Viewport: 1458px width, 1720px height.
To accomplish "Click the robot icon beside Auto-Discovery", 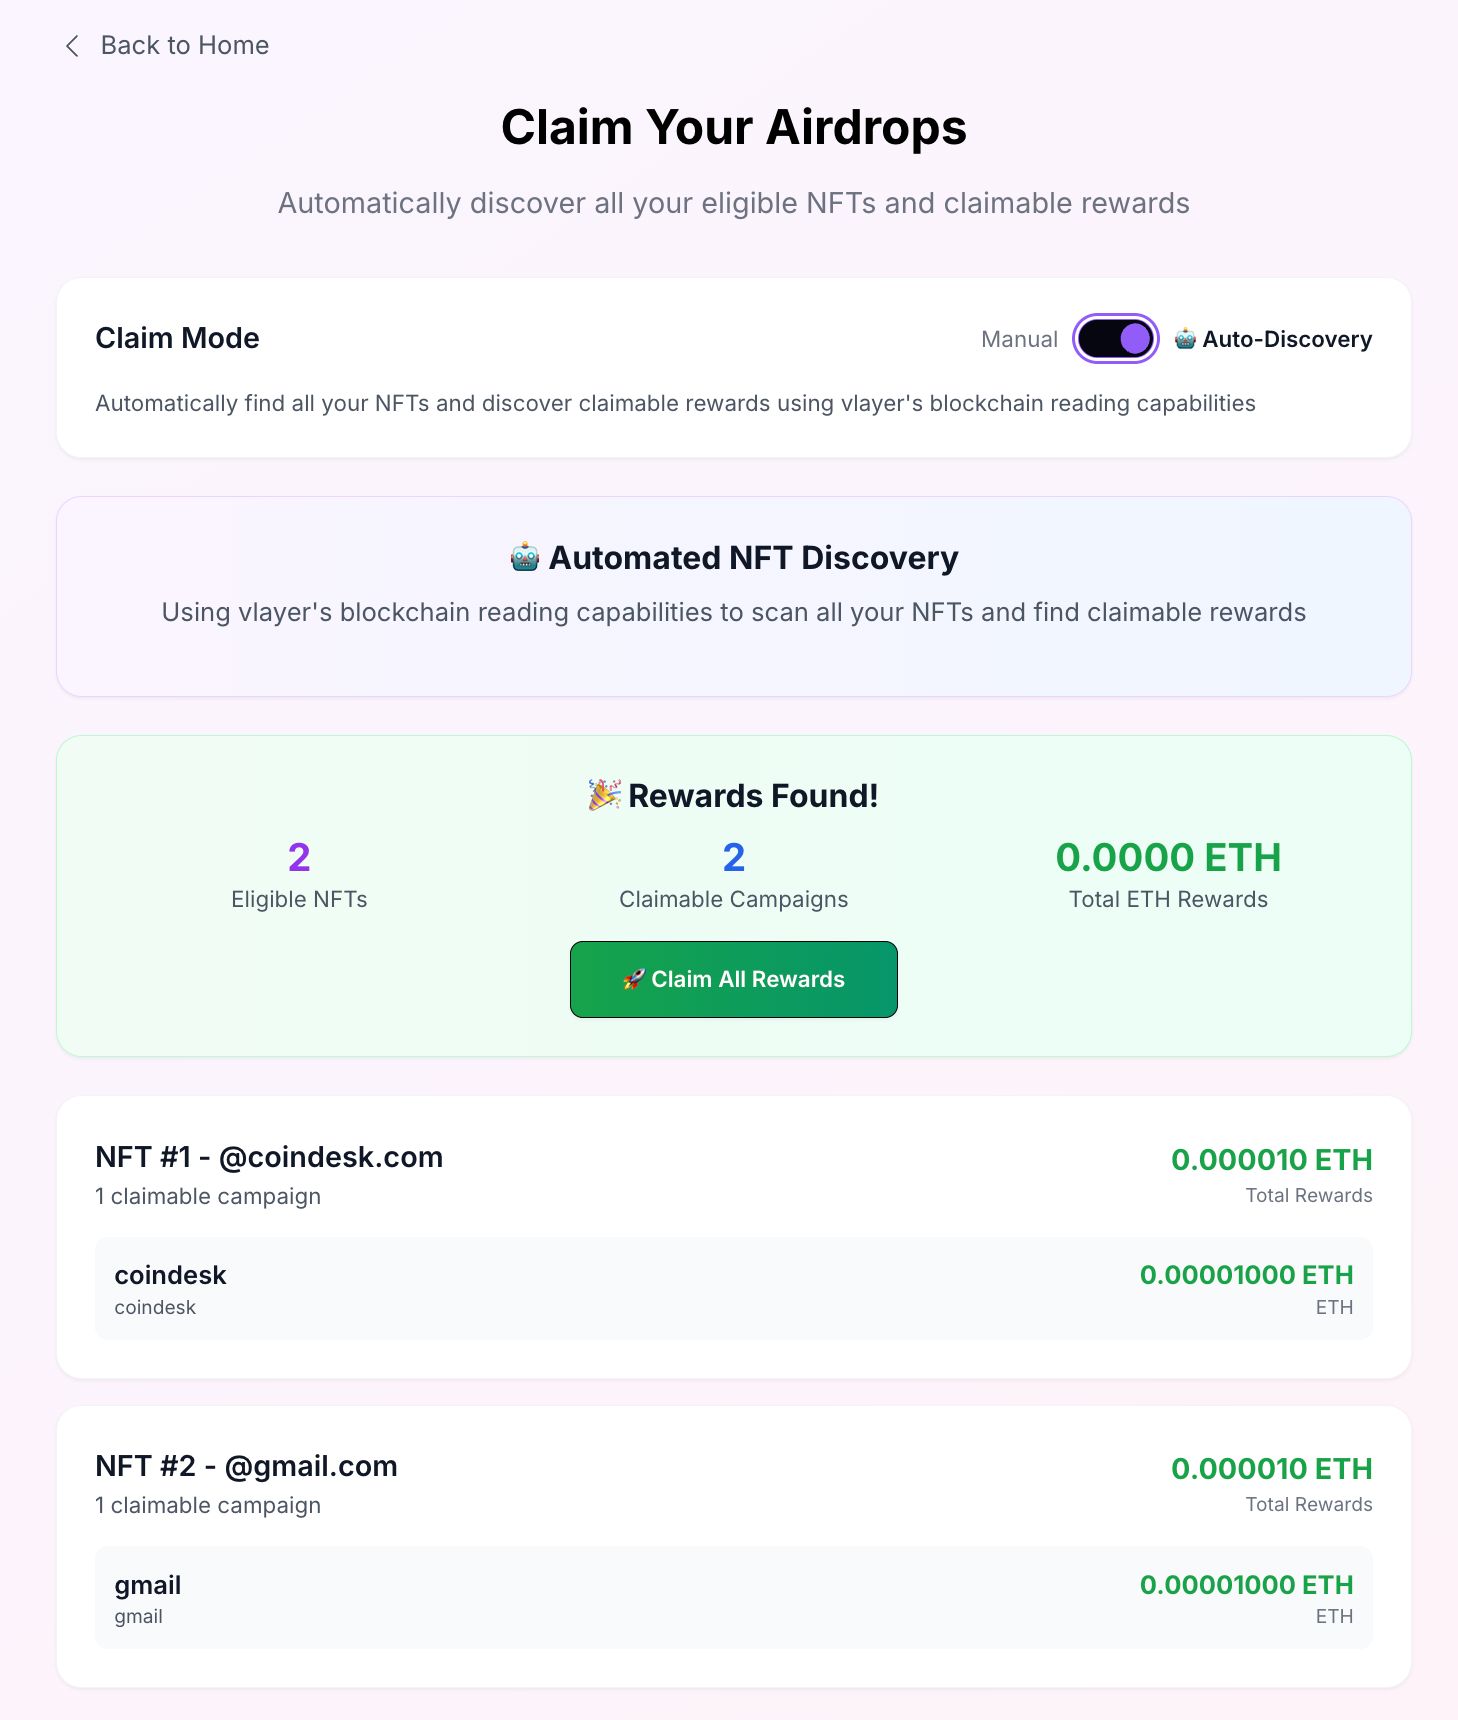I will point(1185,339).
